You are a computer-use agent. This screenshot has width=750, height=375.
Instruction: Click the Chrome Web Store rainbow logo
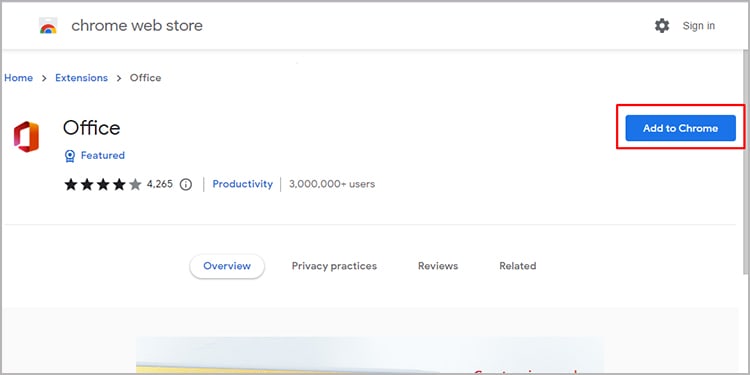click(x=48, y=26)
